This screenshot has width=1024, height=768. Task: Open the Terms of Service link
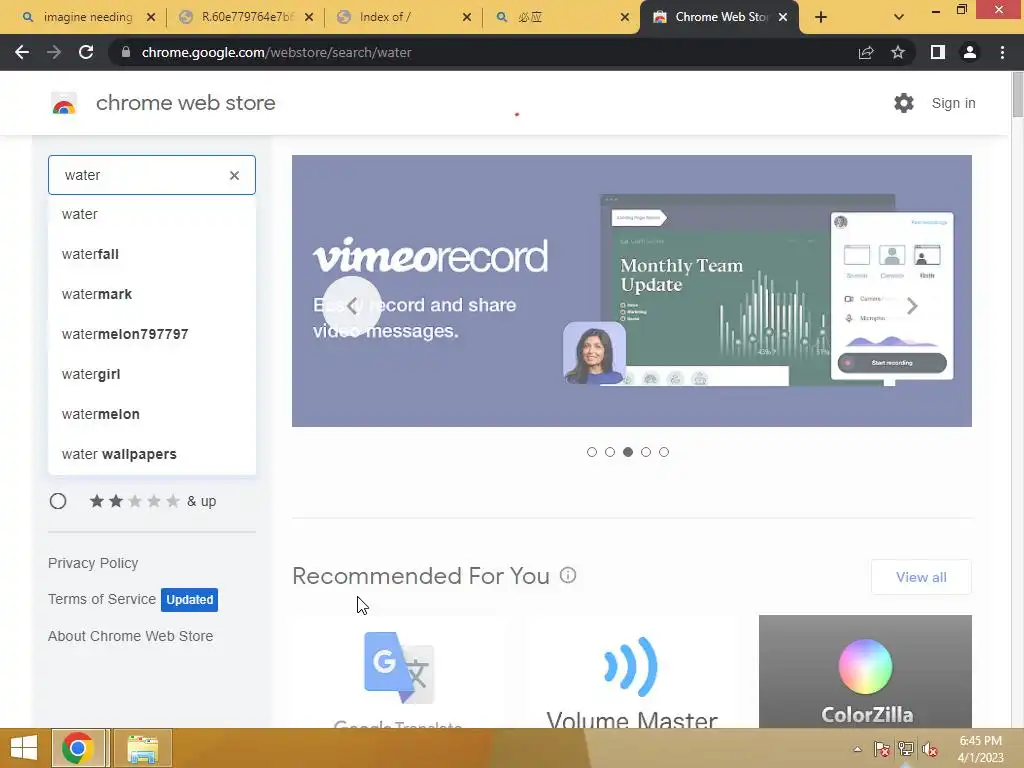tap(102, 599)
